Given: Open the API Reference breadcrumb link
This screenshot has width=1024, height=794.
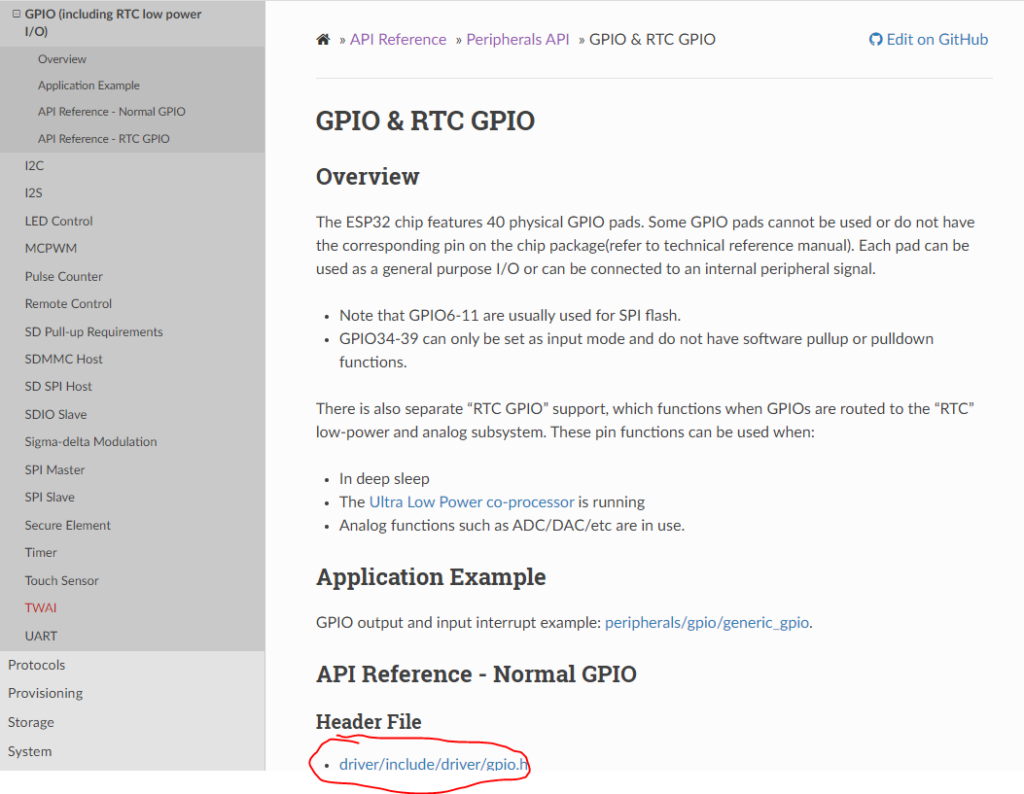Looking at the screenshot, I should click(x=398, y=40).
